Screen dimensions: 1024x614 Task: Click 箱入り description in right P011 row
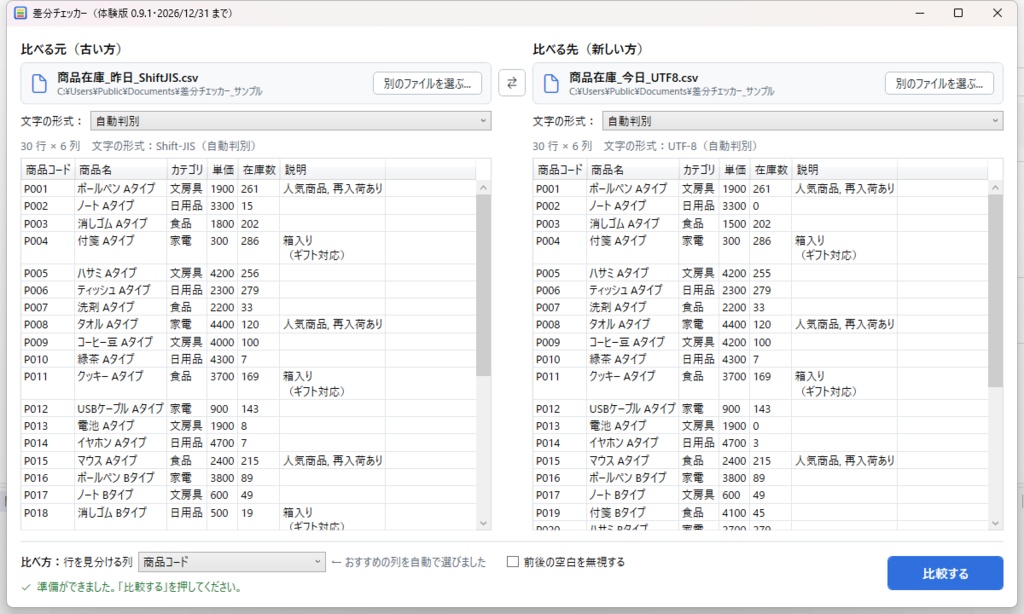pyautogui.click(x=826, y=384)
